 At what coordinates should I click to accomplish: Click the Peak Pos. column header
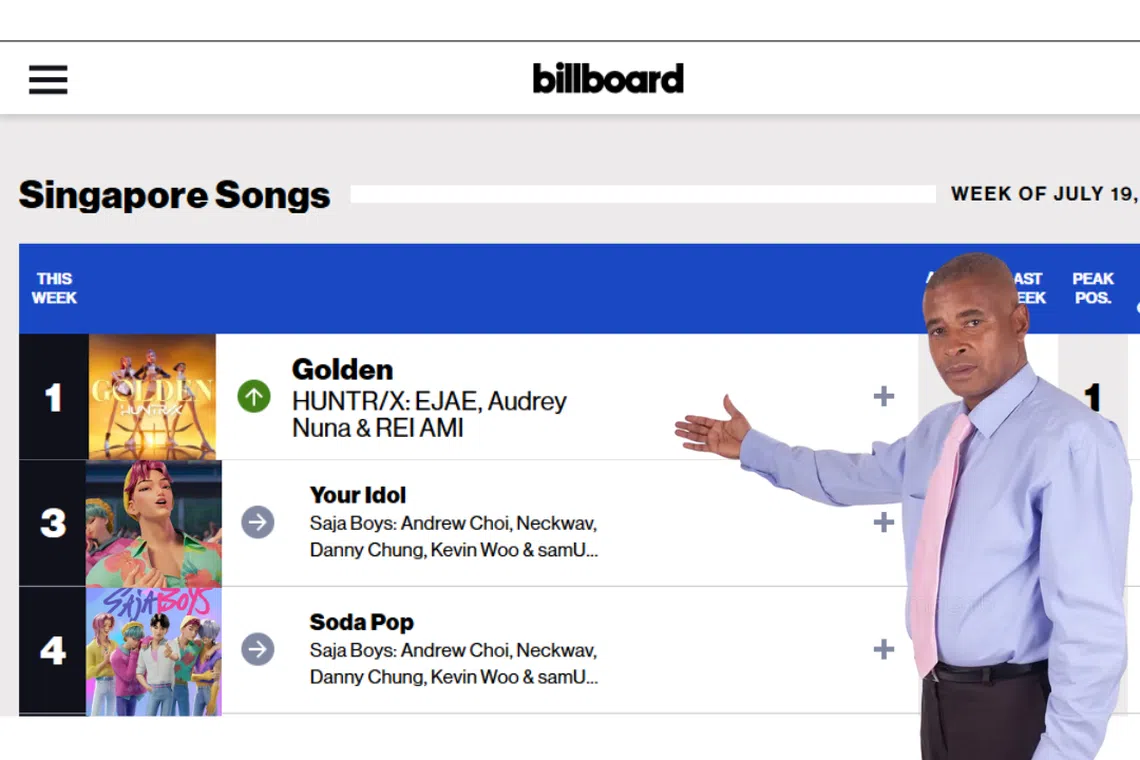[x=1093, y=288]
